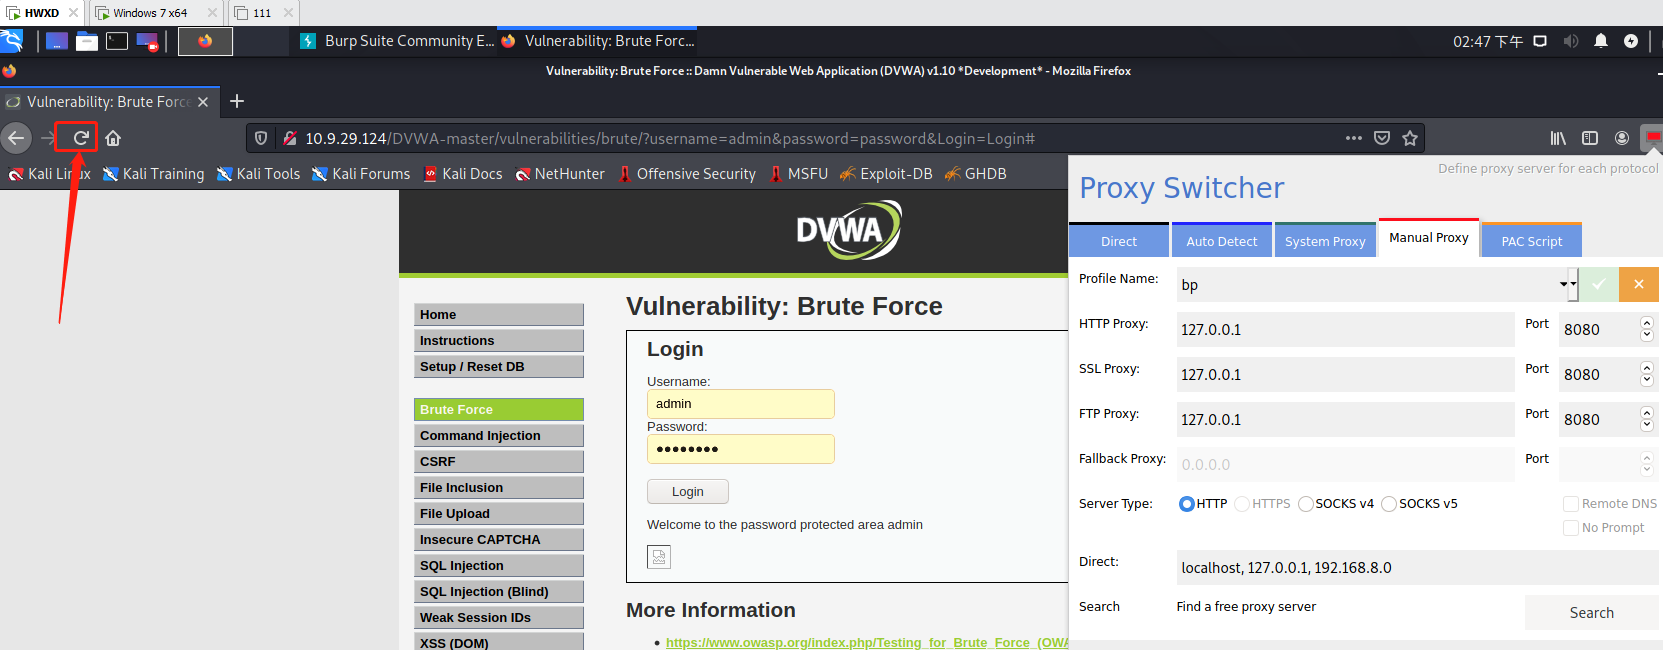1663x650 pixels.
Task: Bookmark this page with the star
Action: point(1410,138)
